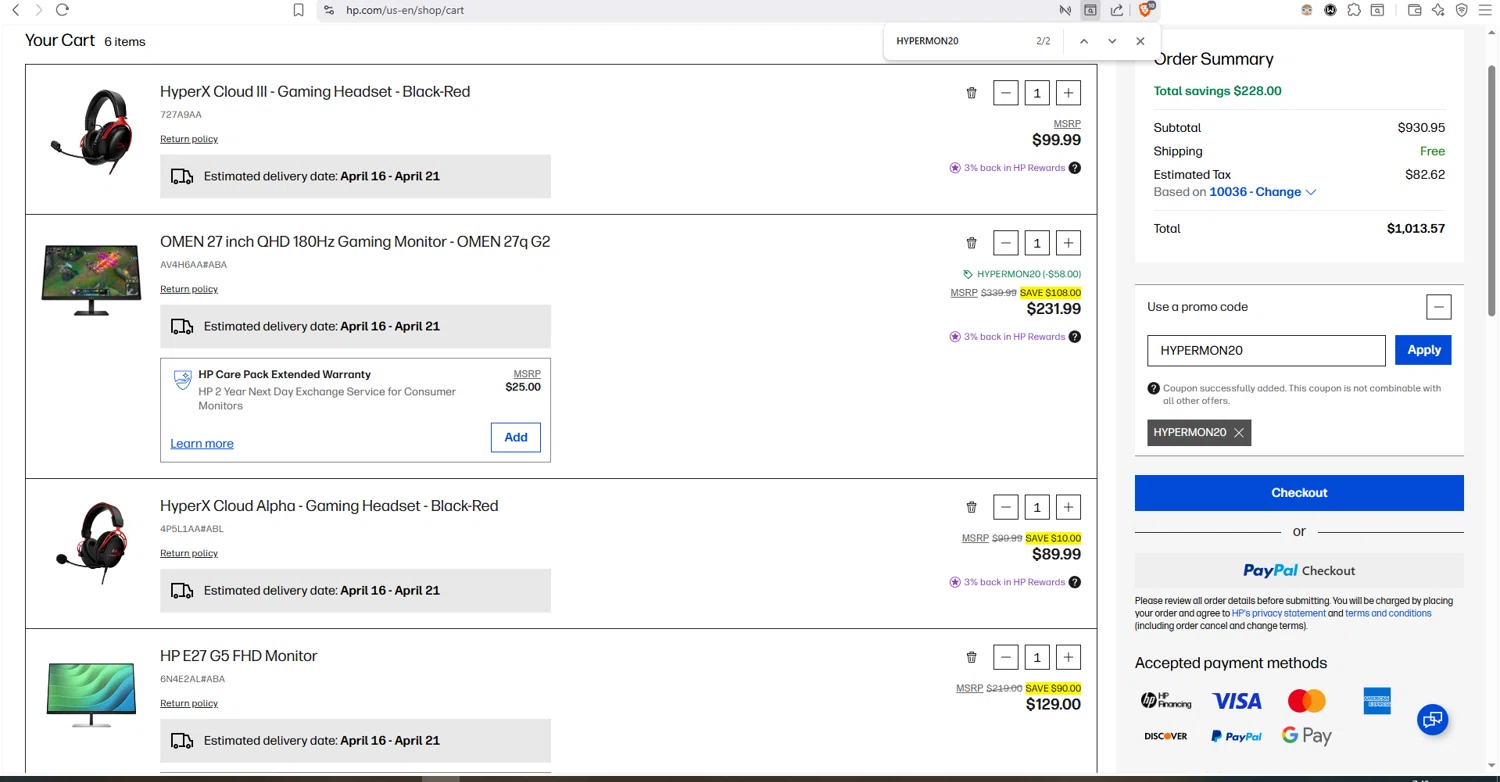
Task: Open HP E27 G5 FHD Monitor title
Action: click(x=239, y=655)
